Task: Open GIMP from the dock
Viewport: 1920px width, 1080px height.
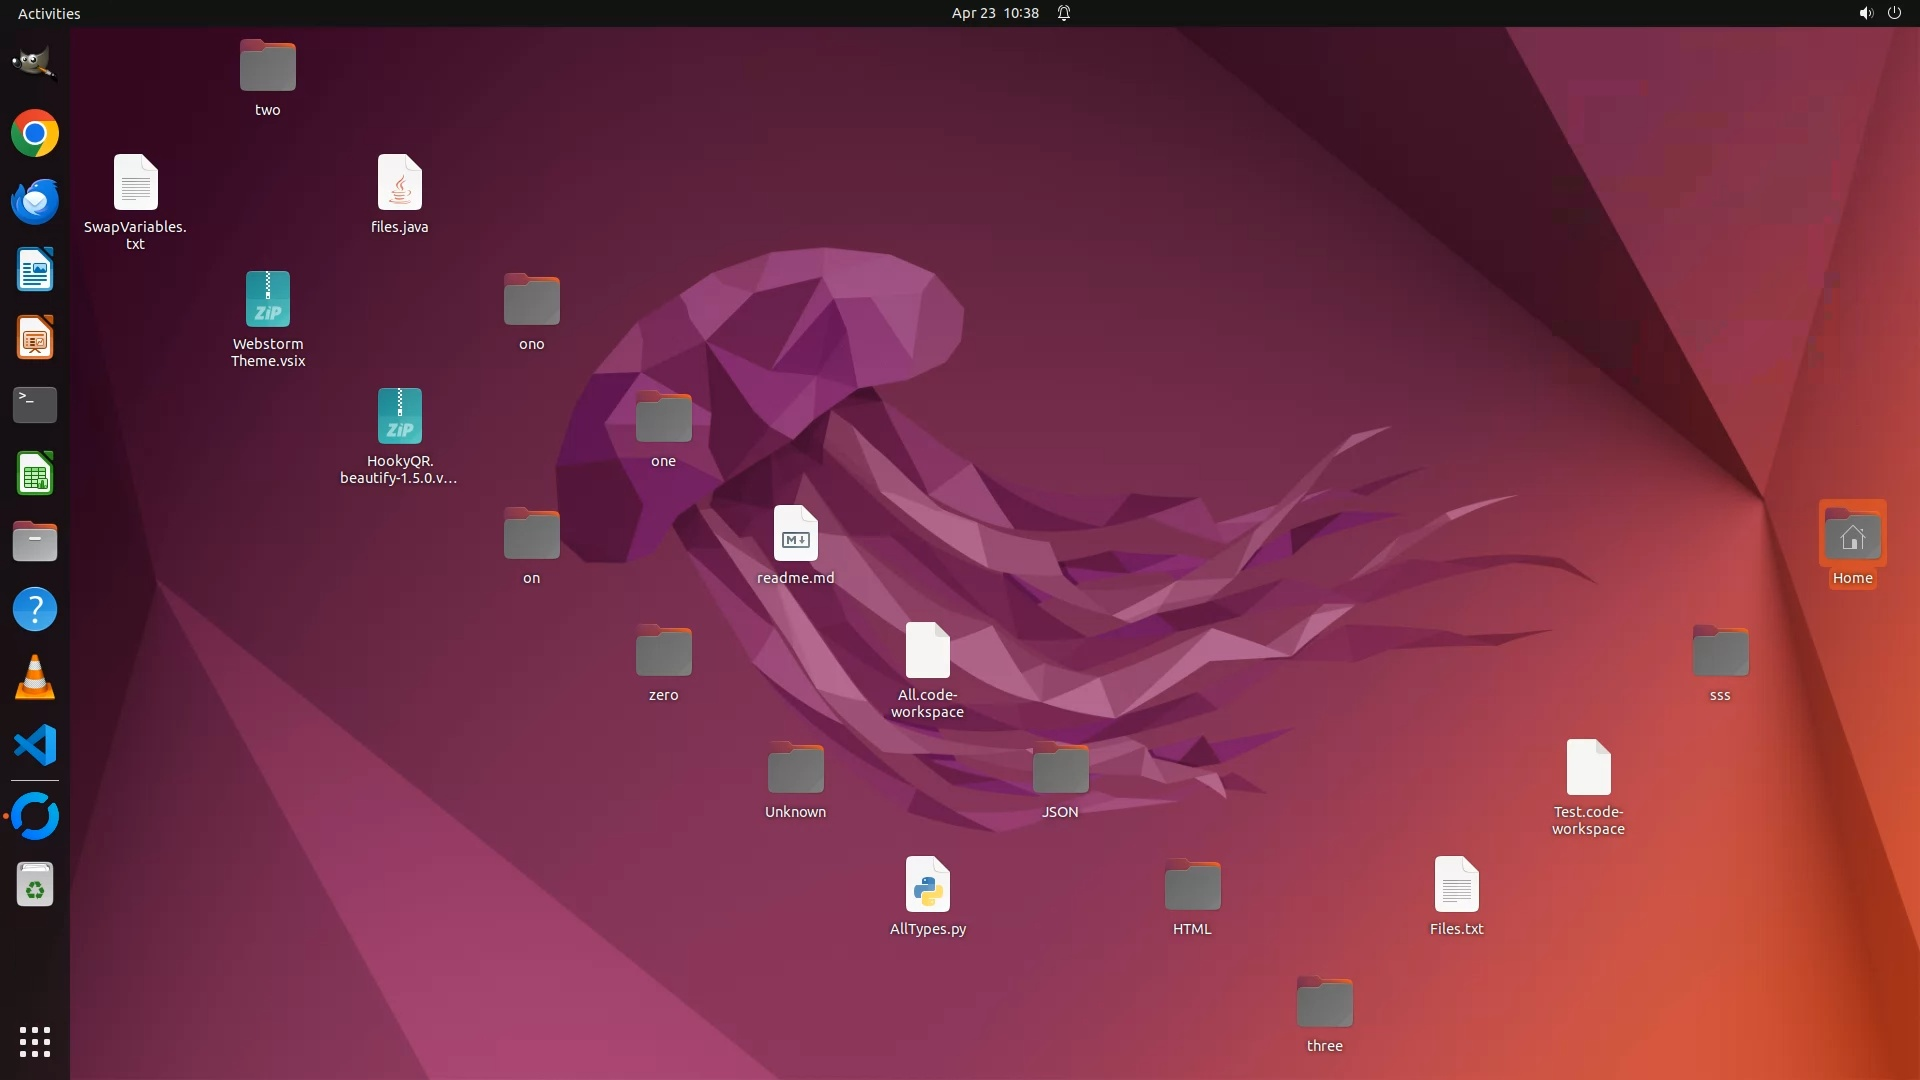Action: click(34, 64)
